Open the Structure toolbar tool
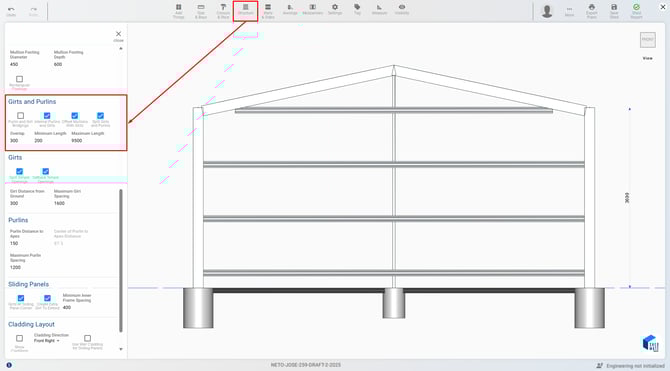 246,10
